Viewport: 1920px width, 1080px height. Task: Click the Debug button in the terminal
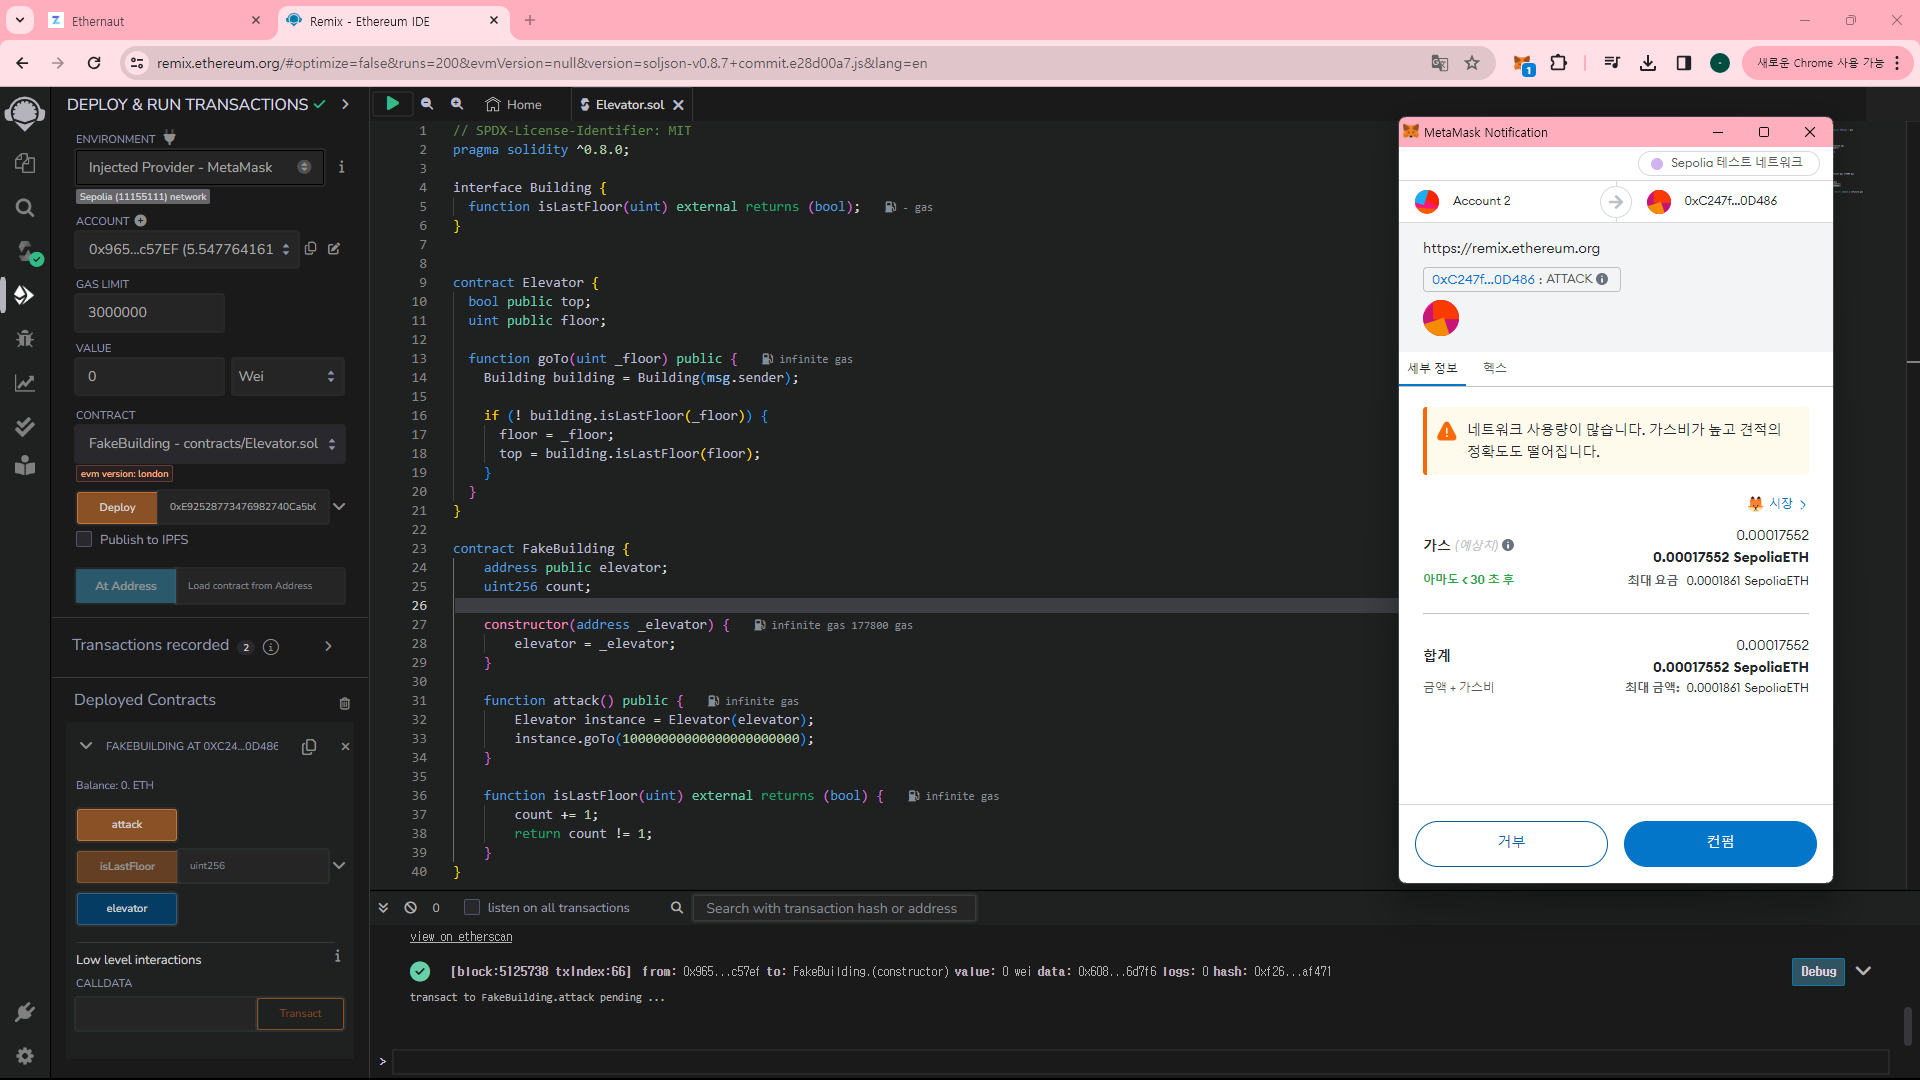(1818, 971)
